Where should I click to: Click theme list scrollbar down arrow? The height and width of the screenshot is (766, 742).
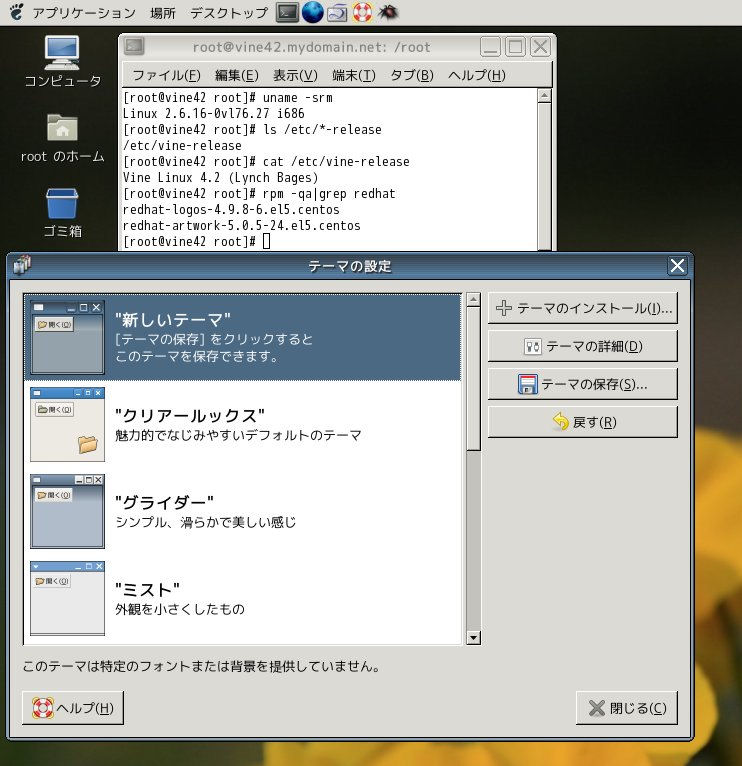(x=473, y=638)
